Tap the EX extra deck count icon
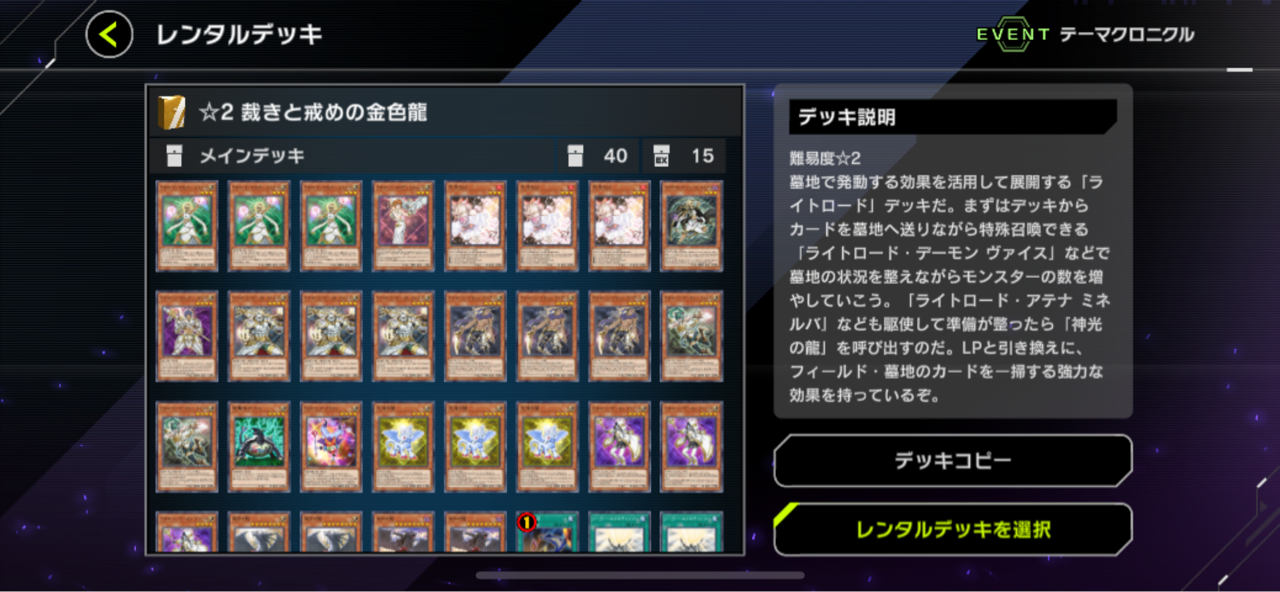 (x=660, y=155)
